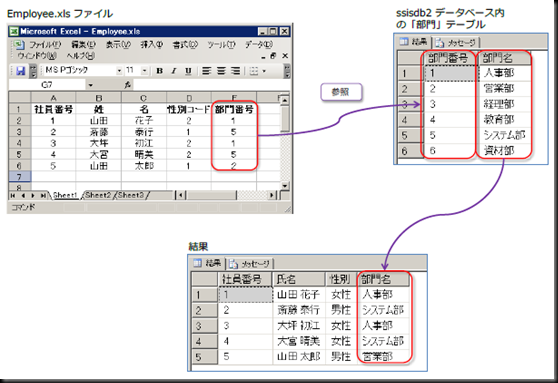Screen dimensions: 558x383
Task: Click 氏名 column header in bottom result grid
Action: coord(299,279)
